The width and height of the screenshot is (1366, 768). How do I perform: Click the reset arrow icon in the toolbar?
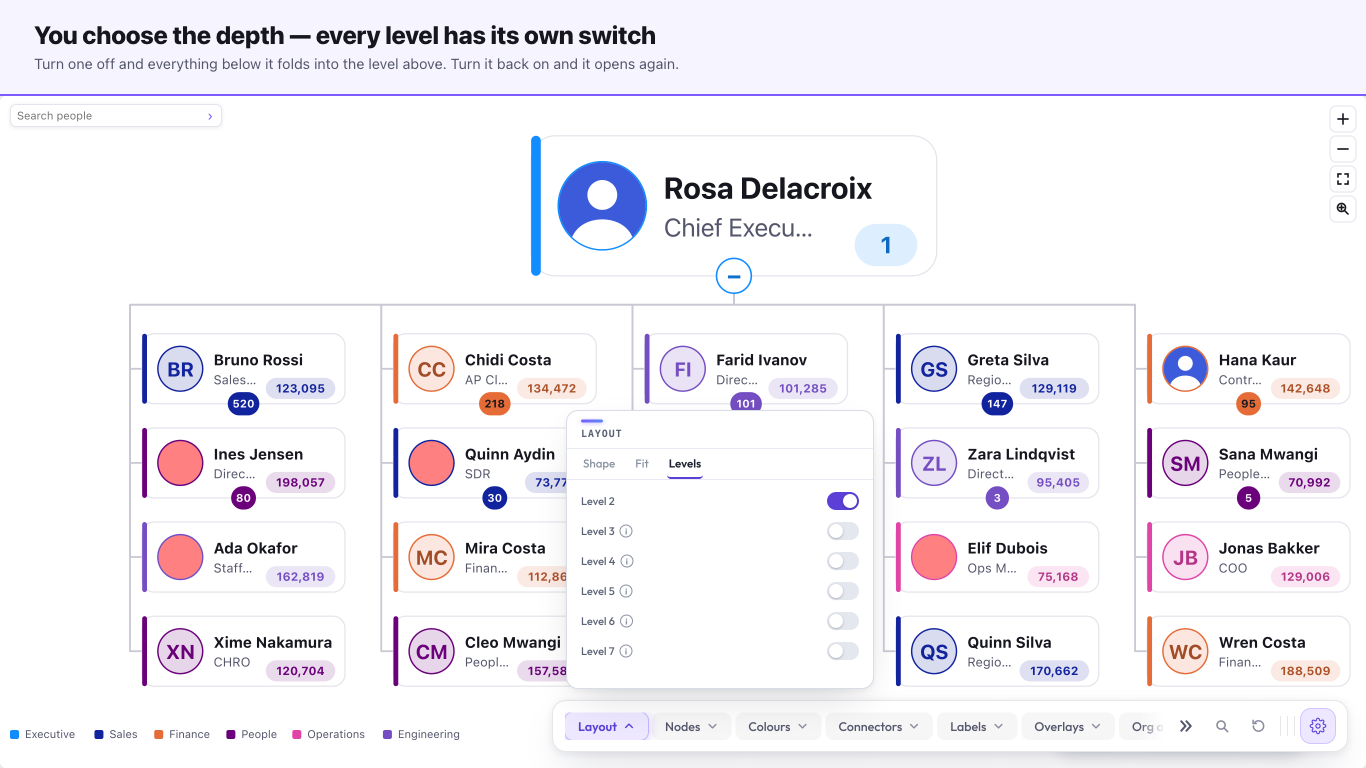coord(1258,727)
